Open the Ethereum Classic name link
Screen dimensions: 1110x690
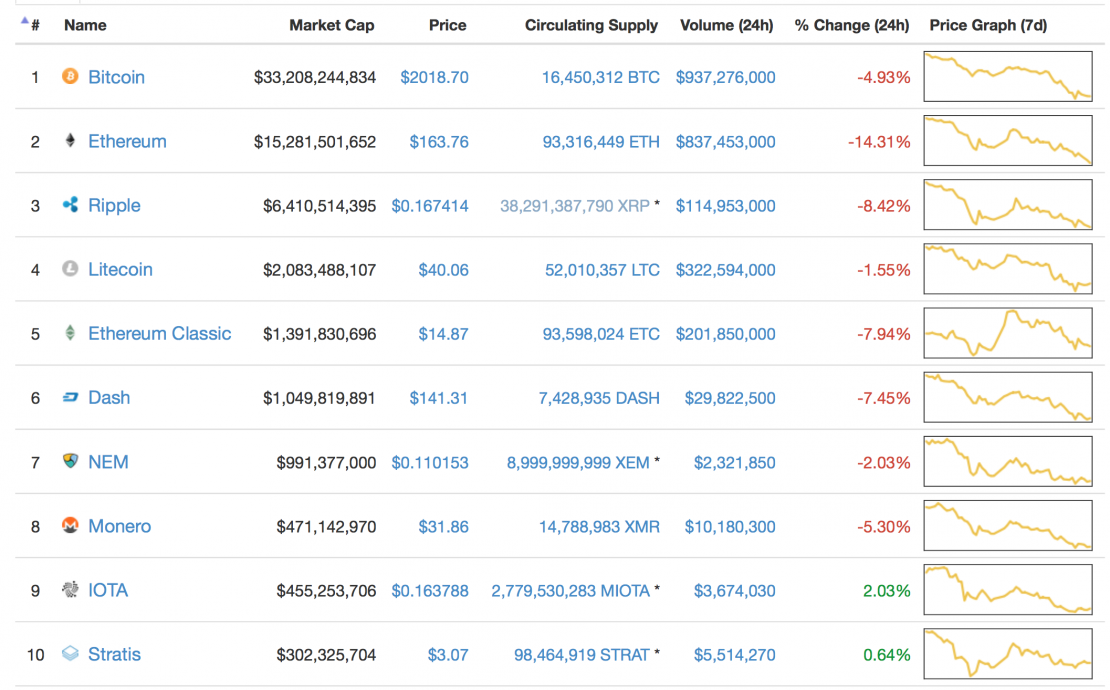tap(159, 333)
